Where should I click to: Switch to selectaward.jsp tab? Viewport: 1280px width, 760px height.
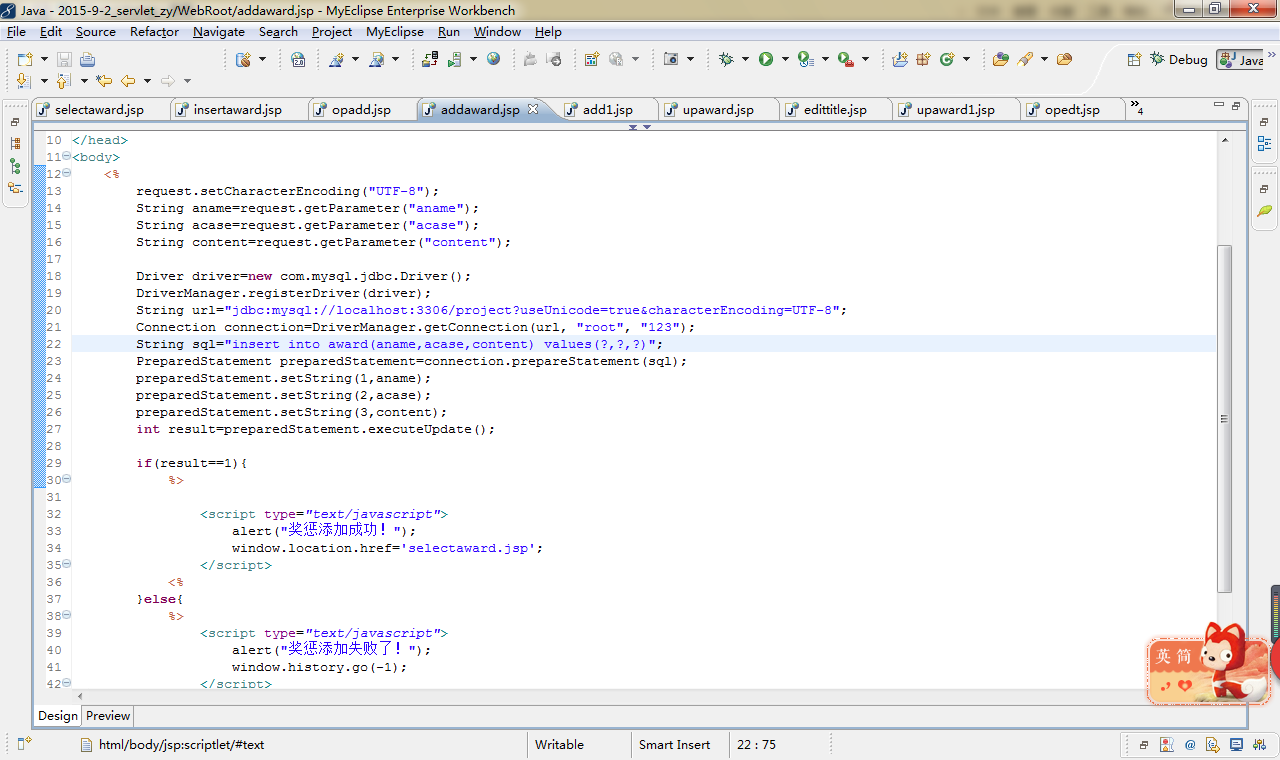[x=99, y=110]
